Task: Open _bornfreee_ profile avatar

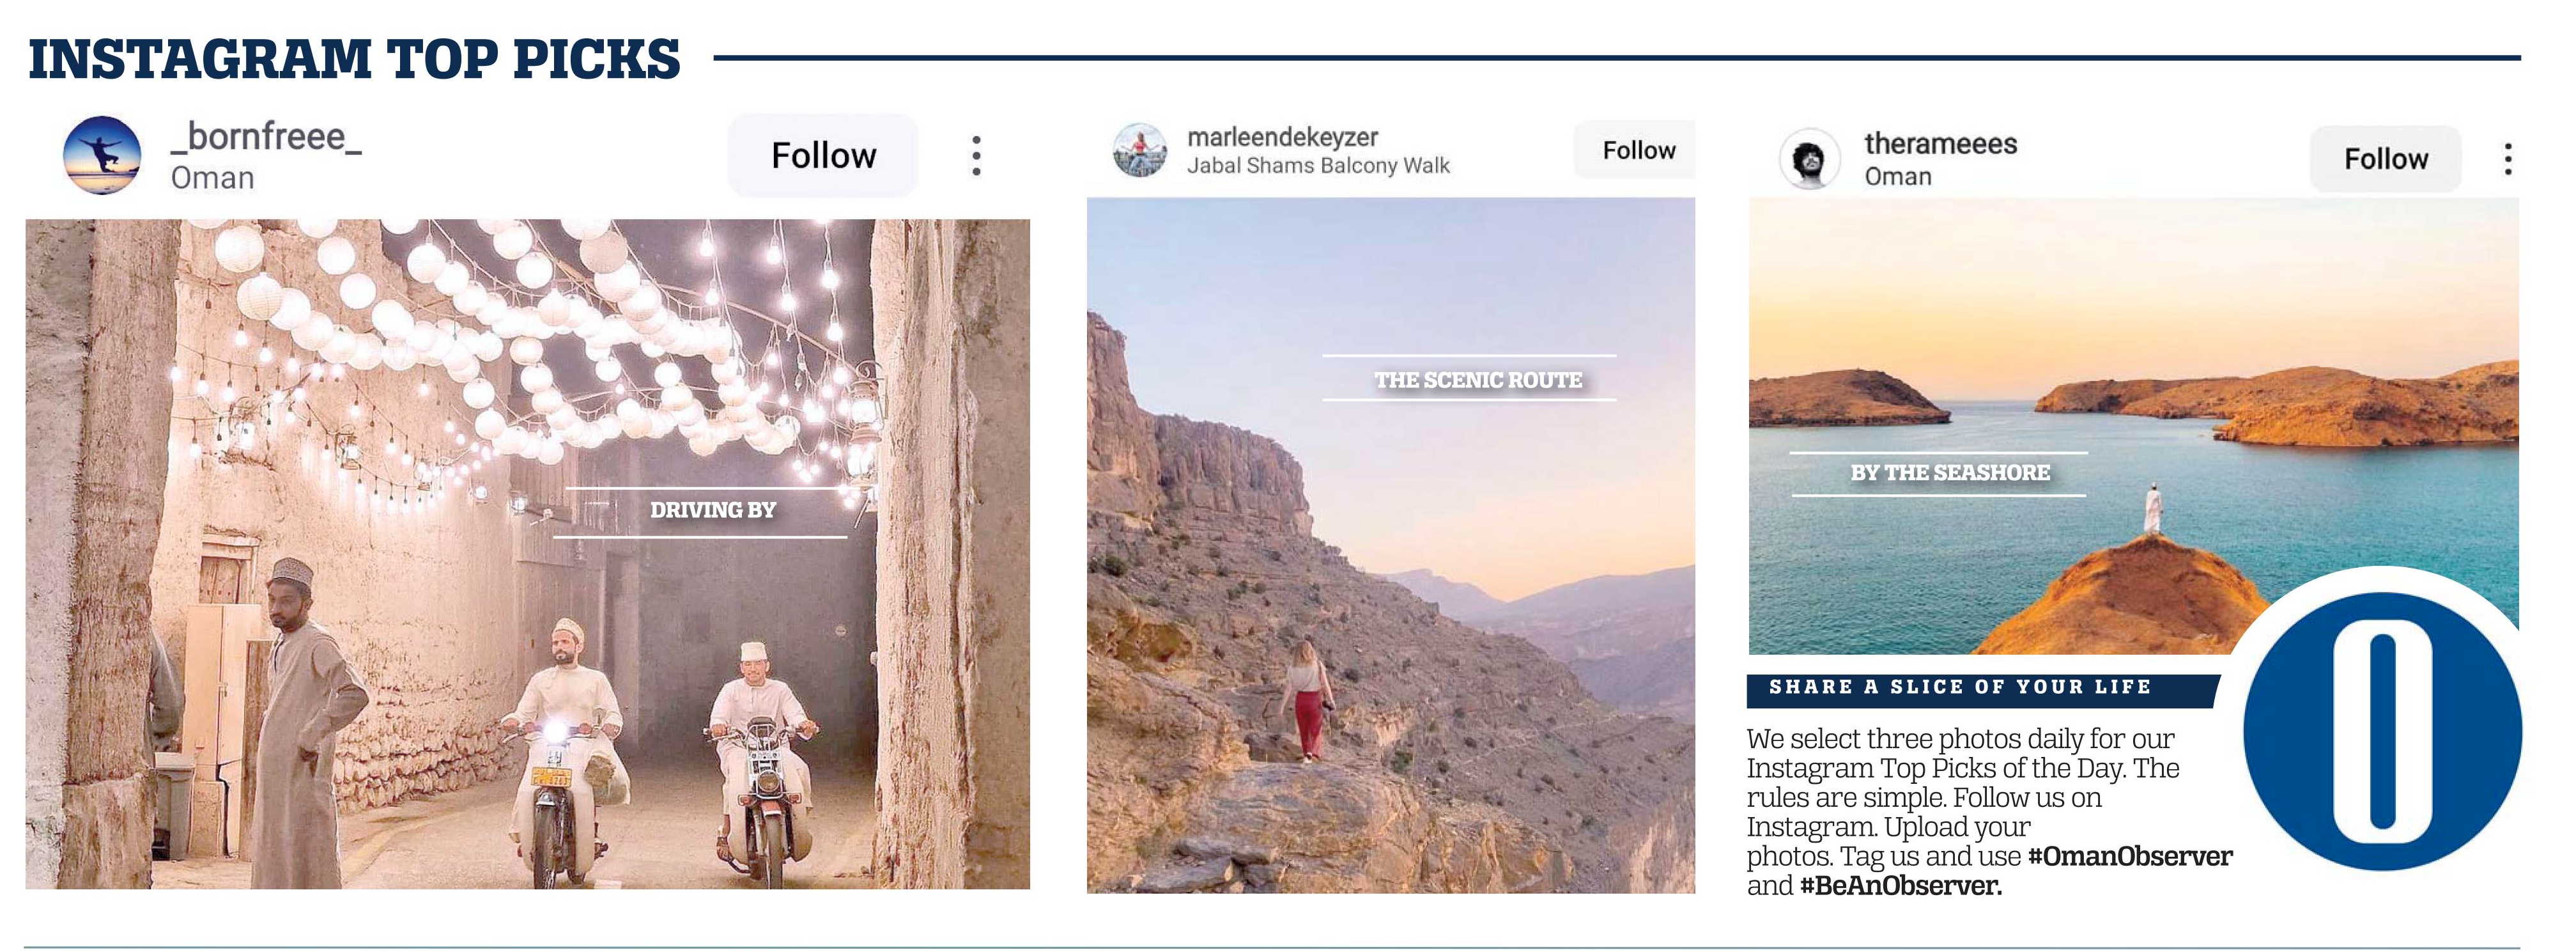Action: (102, 155)
